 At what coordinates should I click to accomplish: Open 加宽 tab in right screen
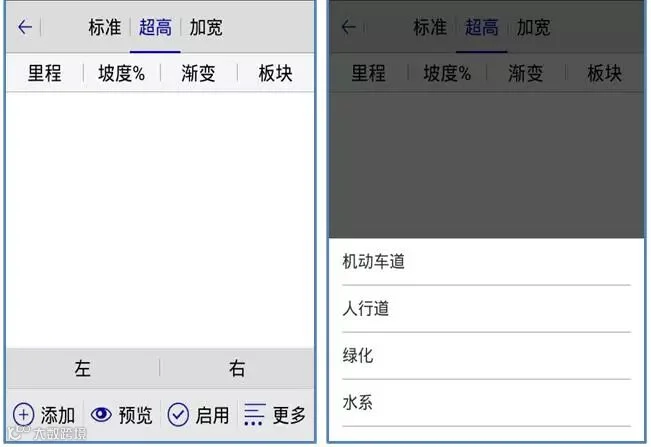[533, 28]
